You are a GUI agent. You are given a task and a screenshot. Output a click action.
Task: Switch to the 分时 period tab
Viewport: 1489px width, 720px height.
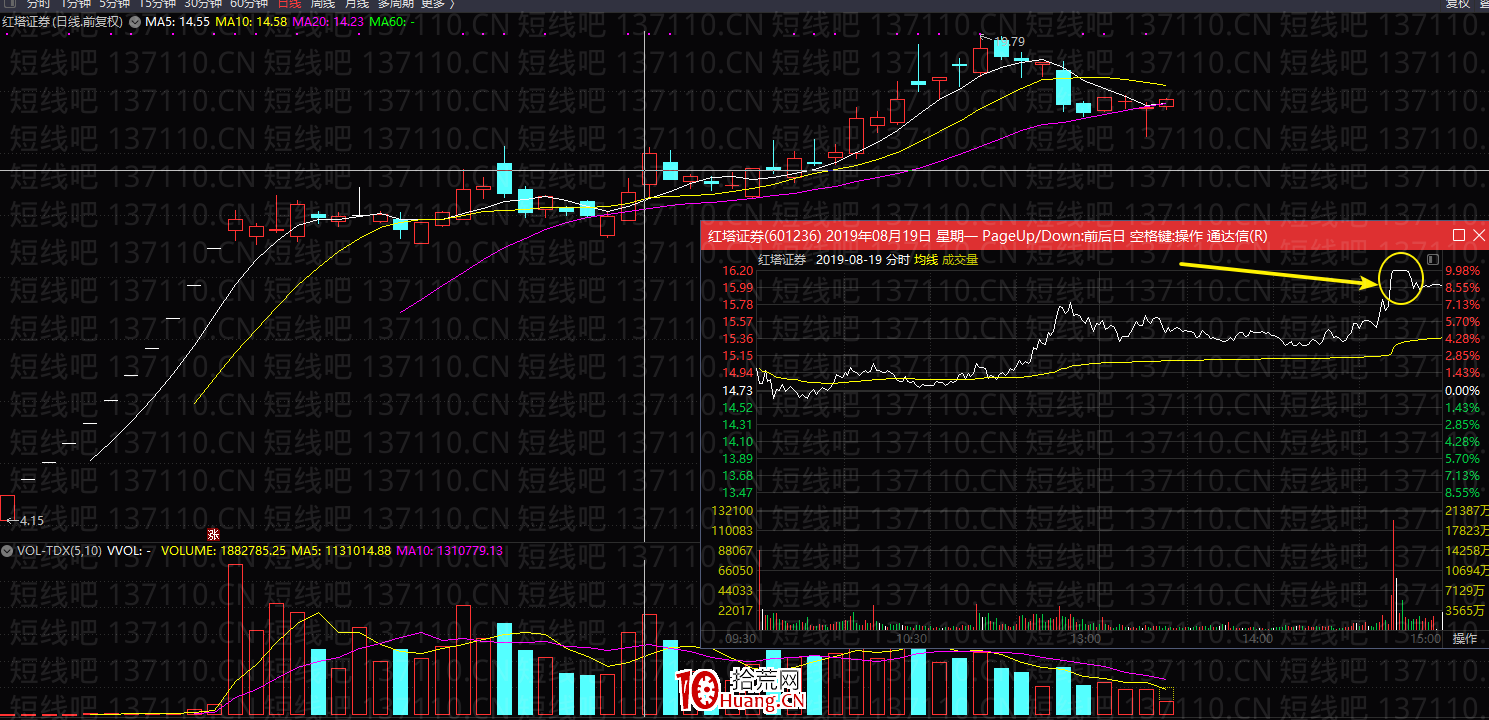[38, 4]
